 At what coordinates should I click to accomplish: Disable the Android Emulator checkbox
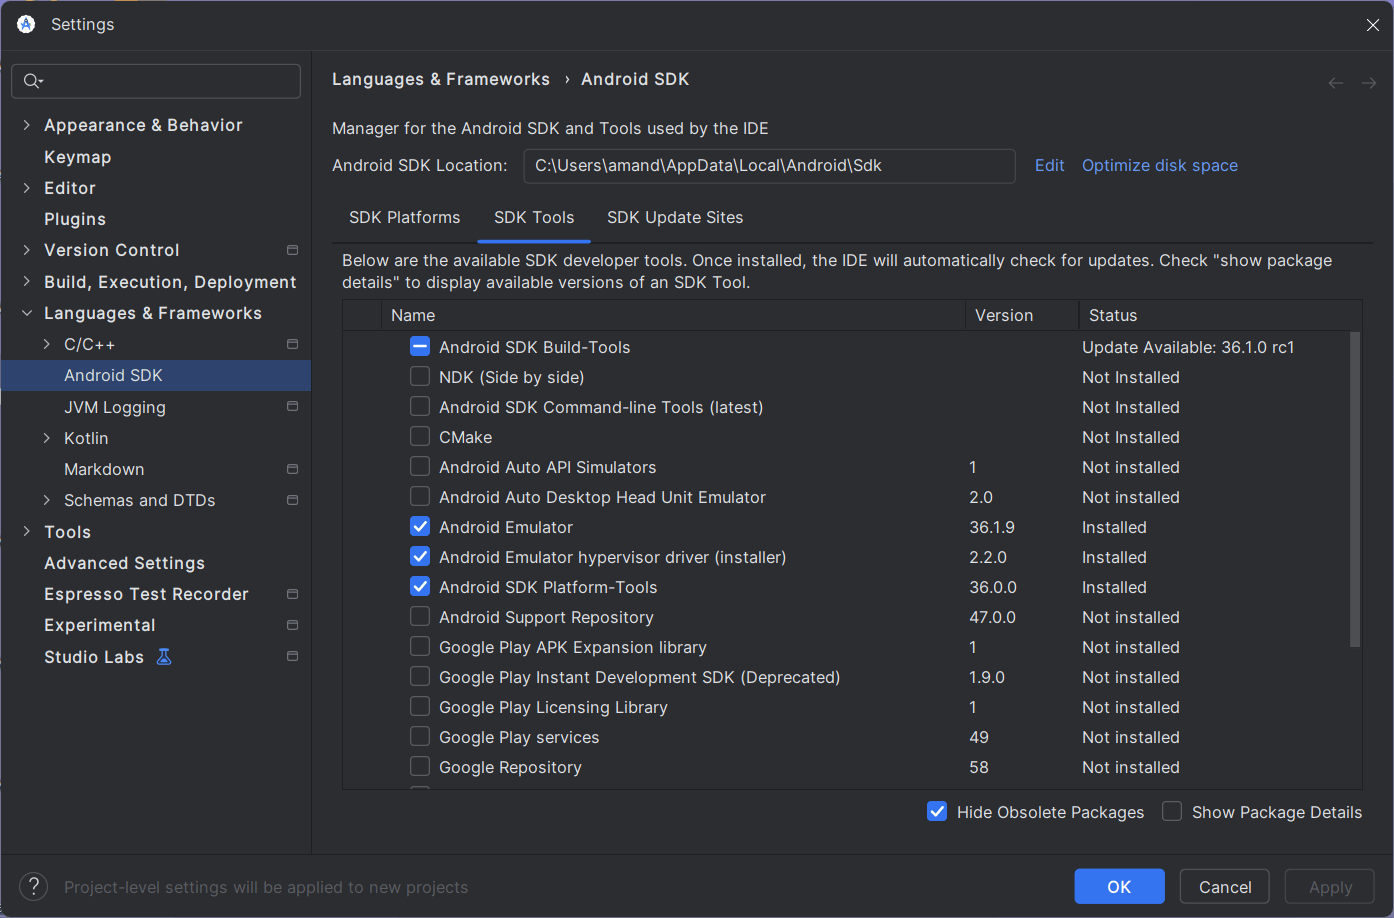(x=419, y=526)
